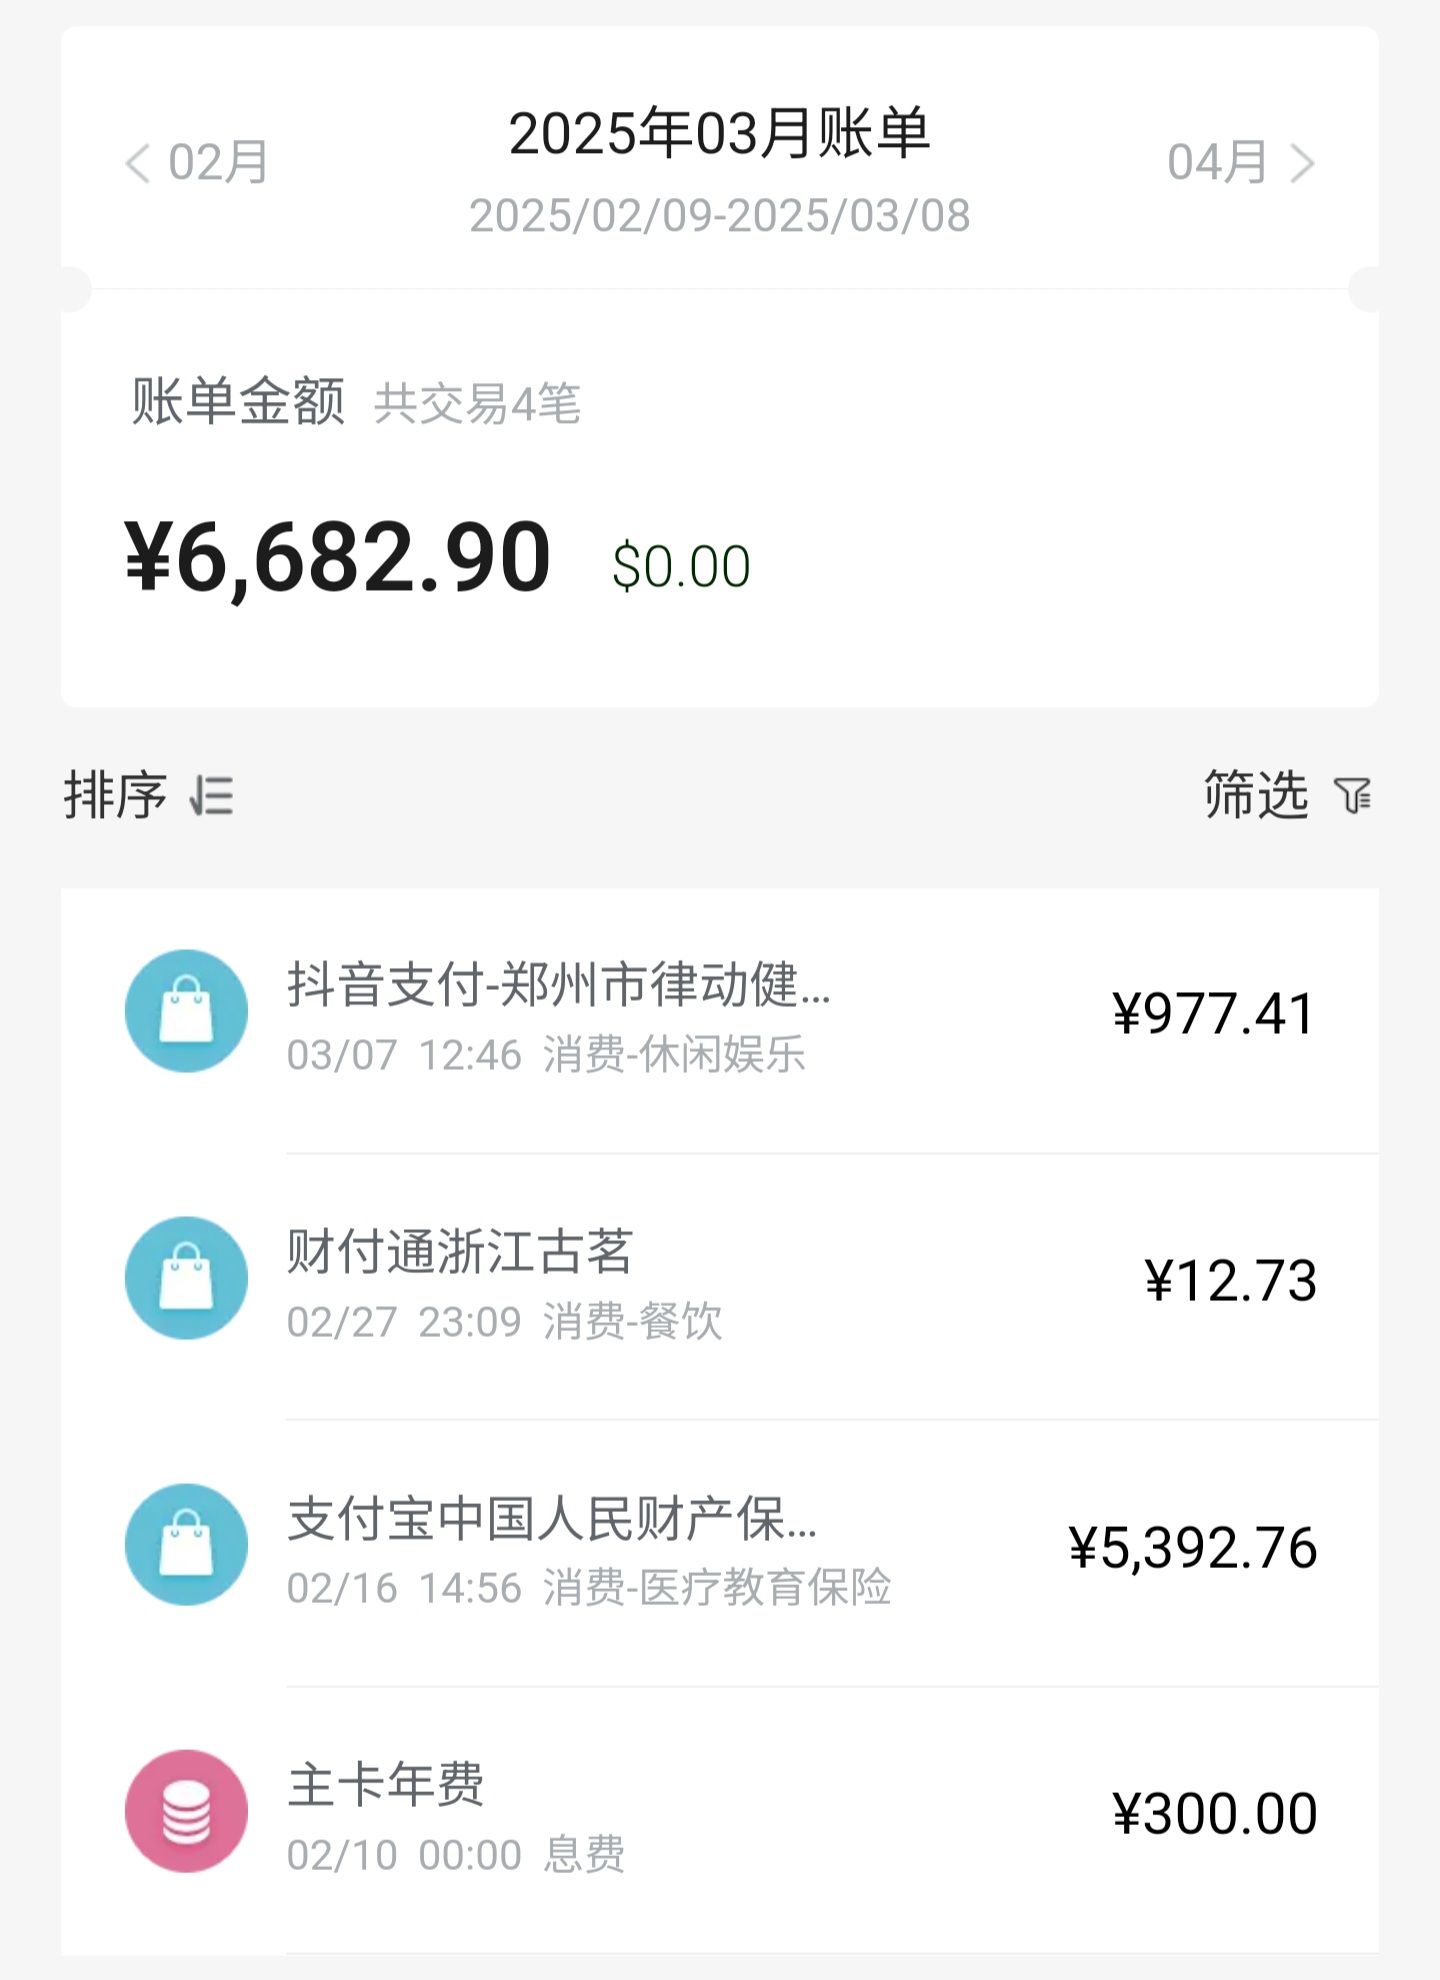The image size is (1440, 1980).
Task: Open the 排序 sort options
Action: [x=116, y=796]
